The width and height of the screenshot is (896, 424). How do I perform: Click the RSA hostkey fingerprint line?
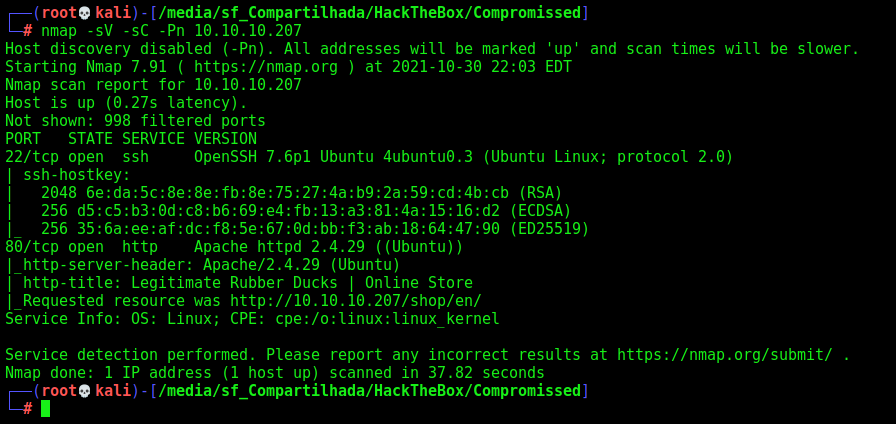302,193
